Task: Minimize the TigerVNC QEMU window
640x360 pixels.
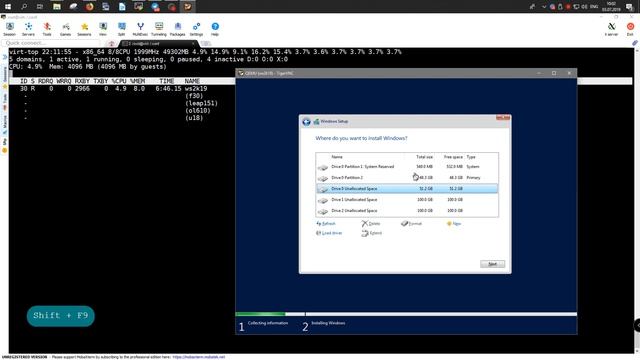Action: tap(539, 73)
